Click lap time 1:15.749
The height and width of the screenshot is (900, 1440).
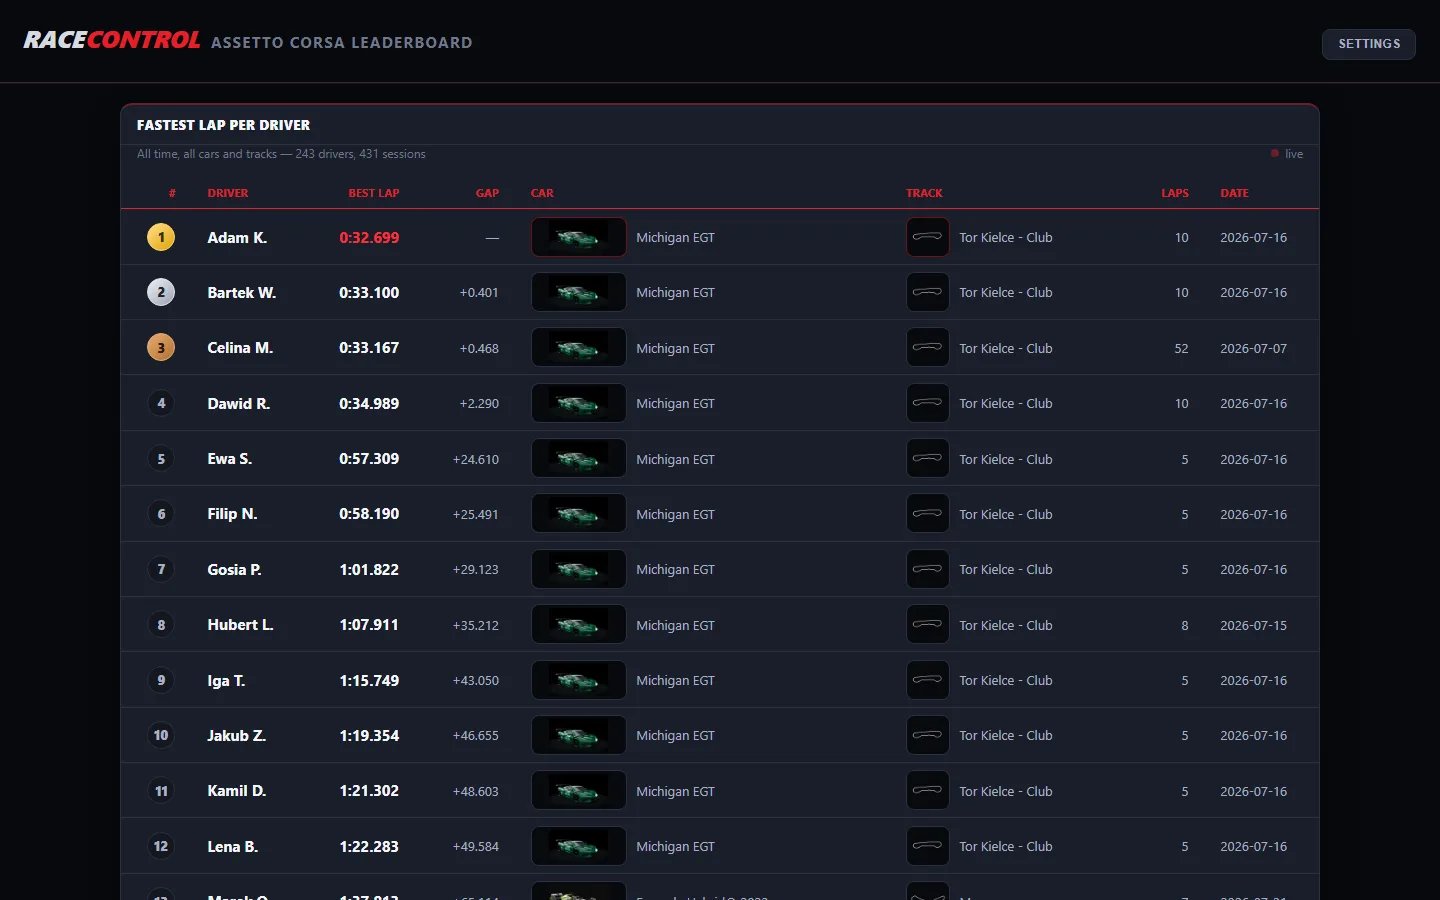369,681
